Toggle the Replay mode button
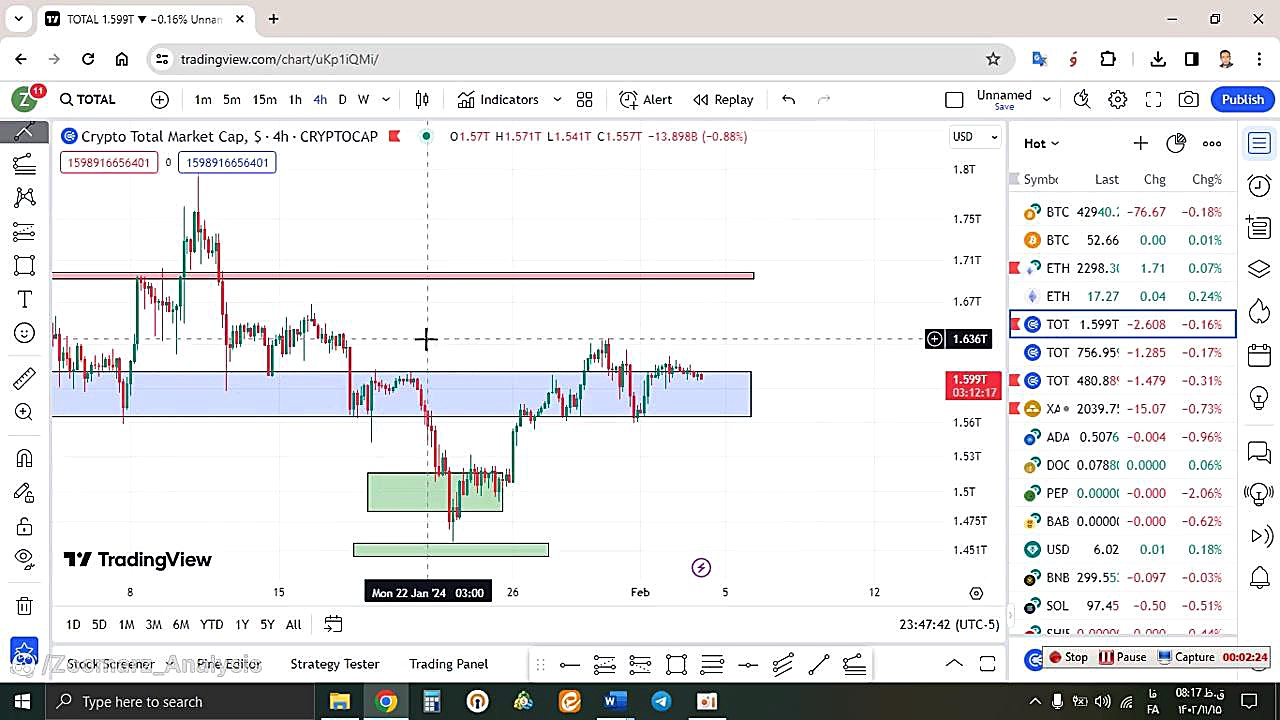 723,99
